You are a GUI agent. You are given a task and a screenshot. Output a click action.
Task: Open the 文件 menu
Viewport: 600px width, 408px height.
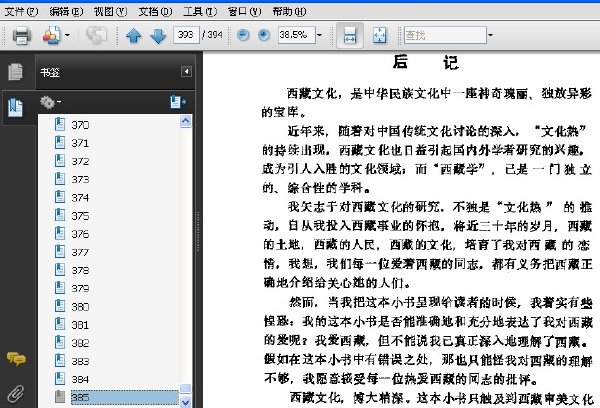coord(21,12)
